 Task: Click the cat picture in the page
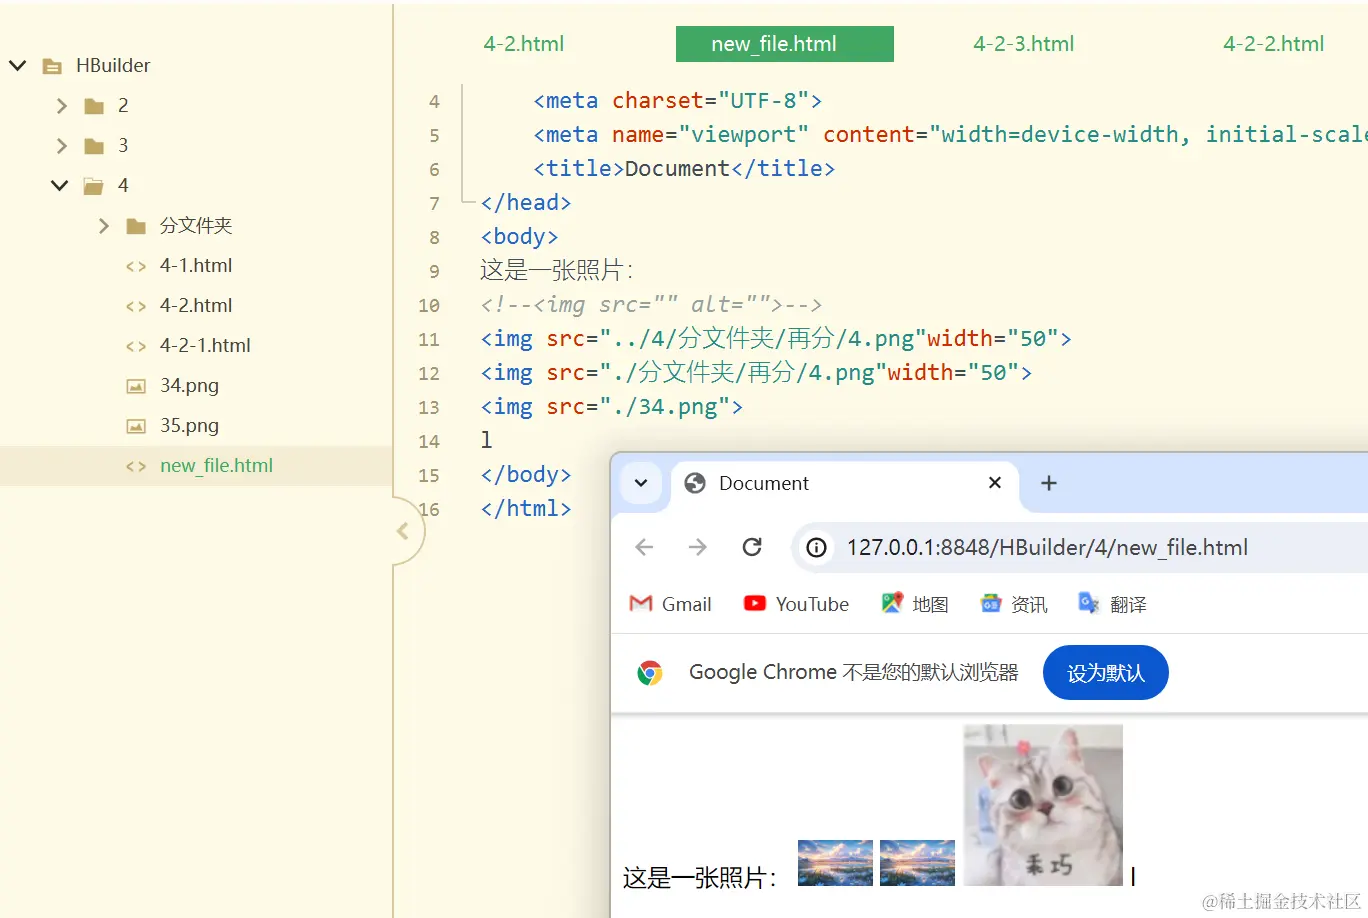pyautogui.click(x=1043, y=805)
